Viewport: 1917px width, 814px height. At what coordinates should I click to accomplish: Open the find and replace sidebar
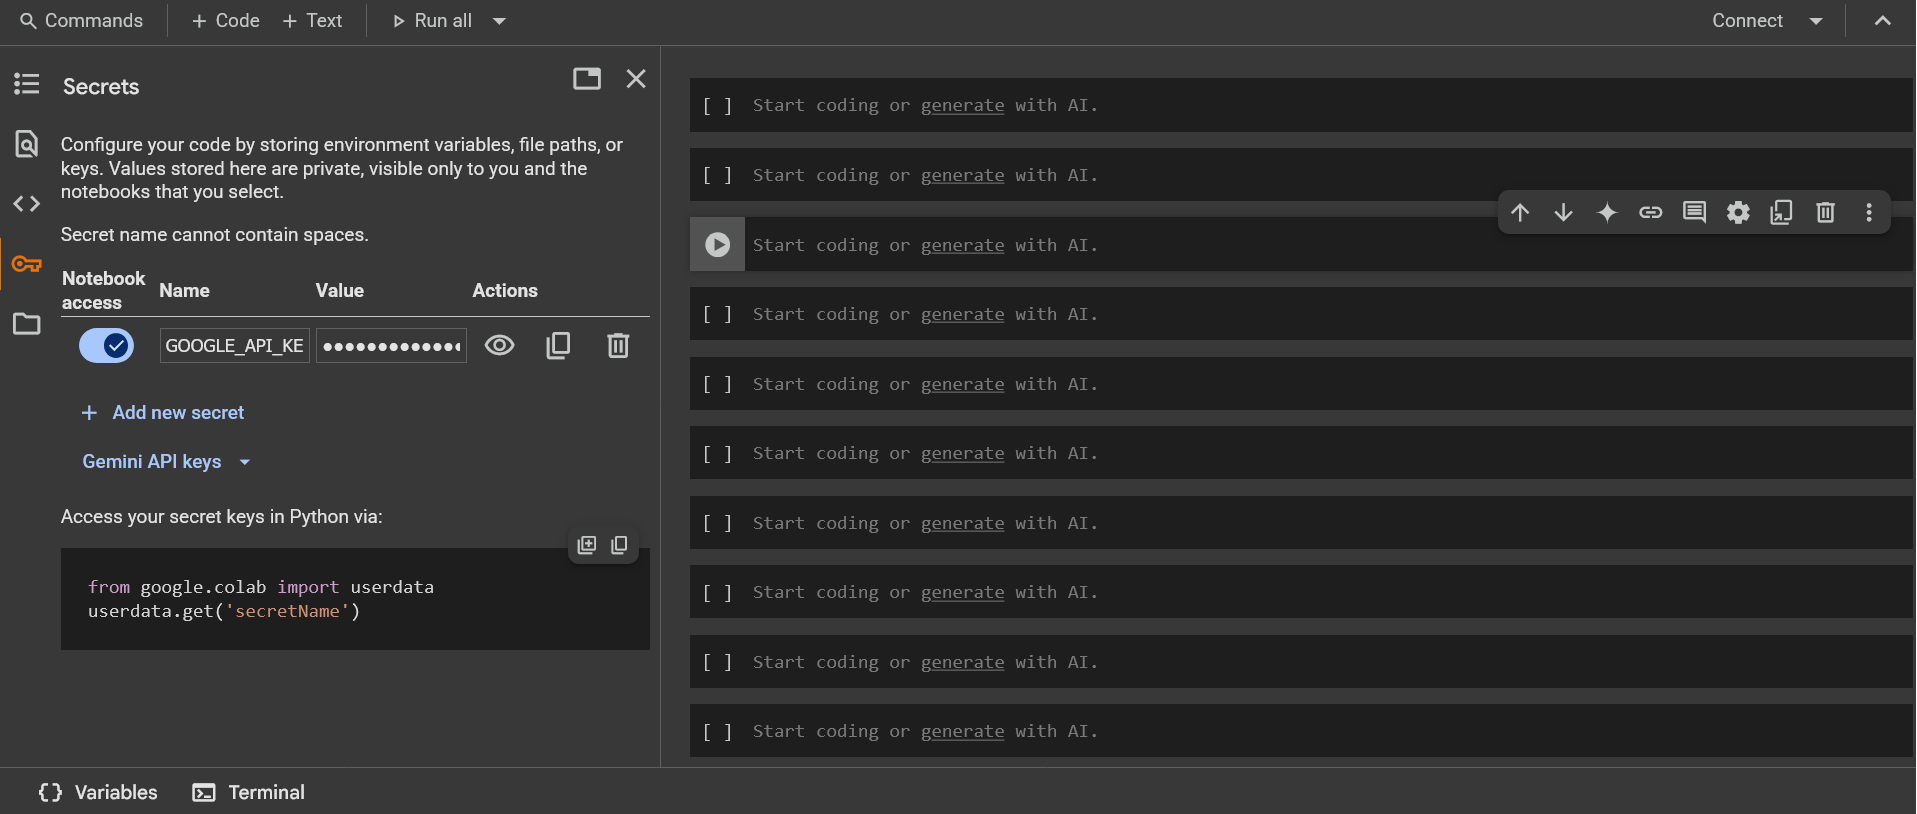[x=27, y=143]
